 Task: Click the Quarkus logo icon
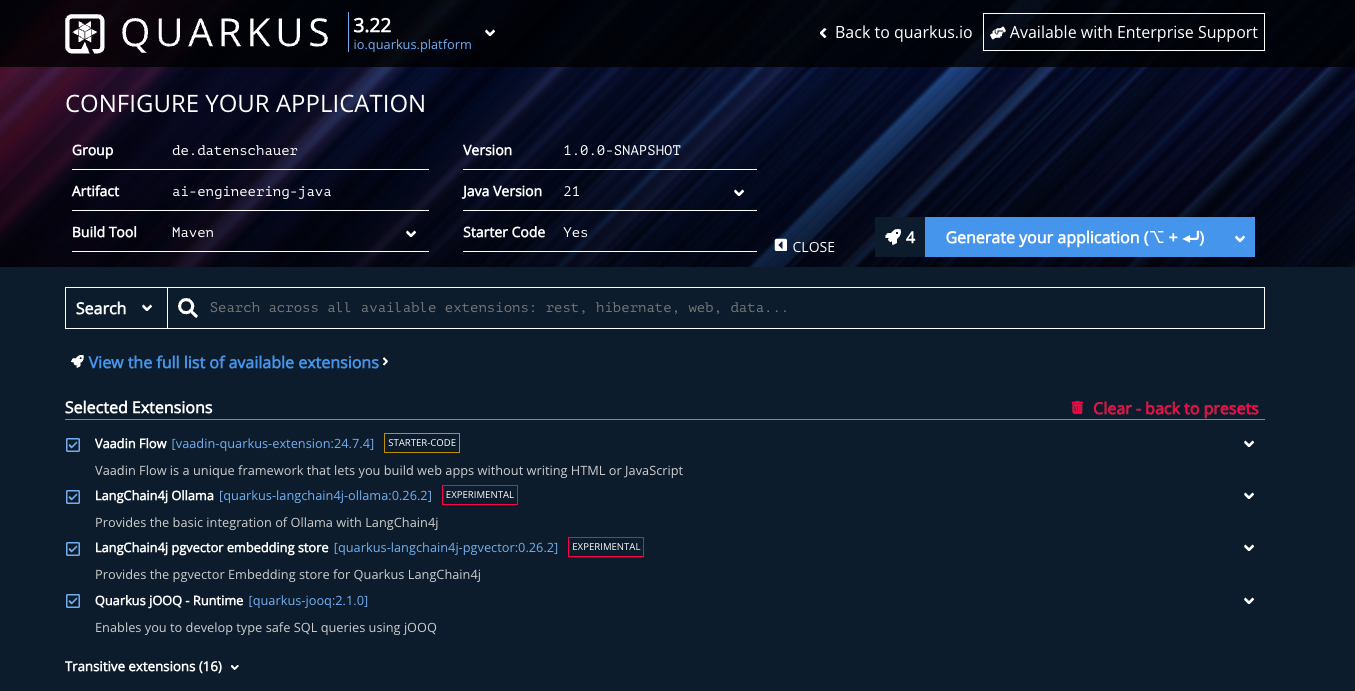coord(85,34)
